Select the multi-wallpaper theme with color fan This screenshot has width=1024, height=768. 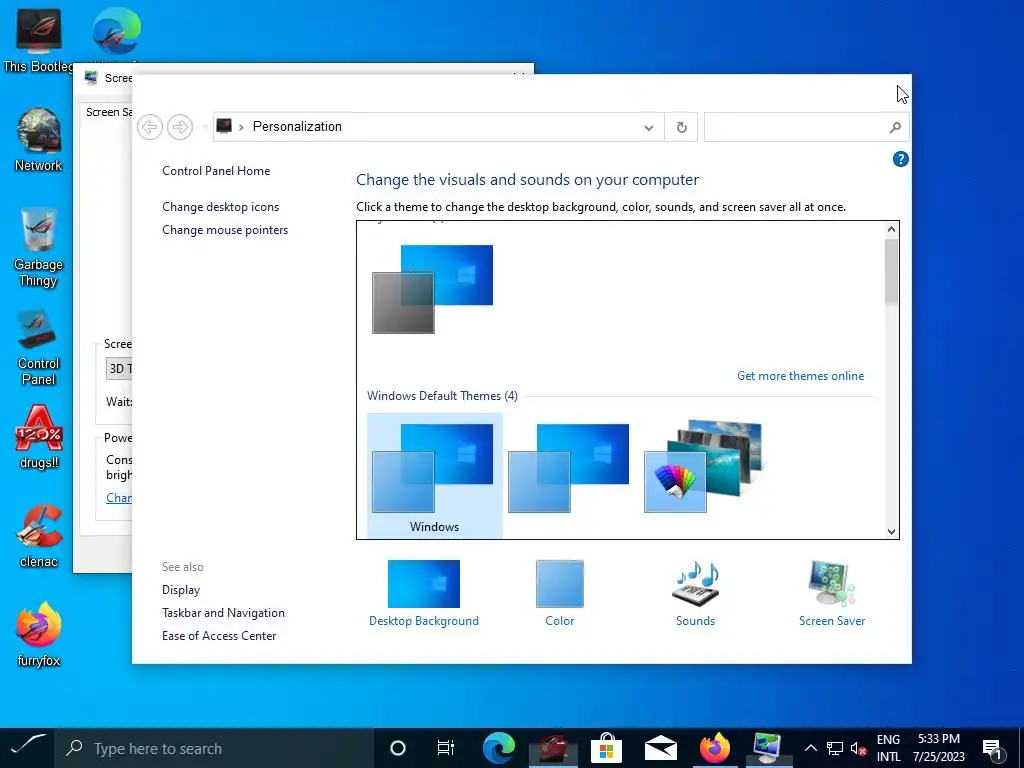coord(703,466)
